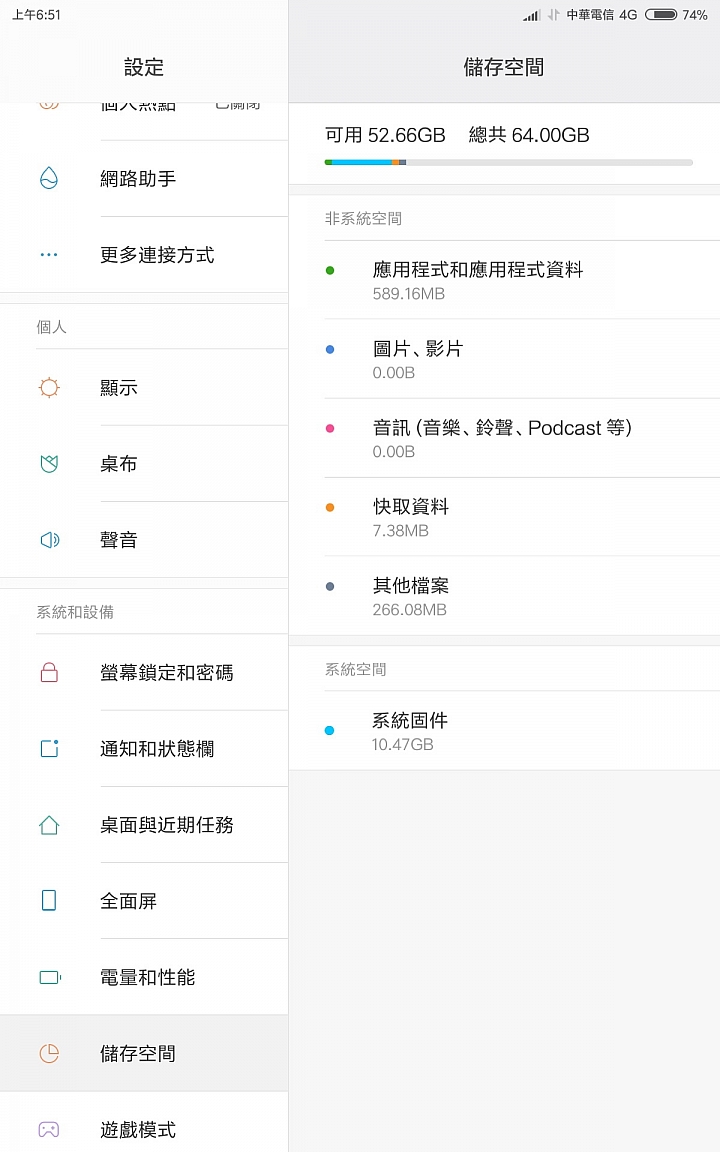
Task: Tap the sun icon beside 顯示
Action: pyautogui.click(x=49, y=388)
